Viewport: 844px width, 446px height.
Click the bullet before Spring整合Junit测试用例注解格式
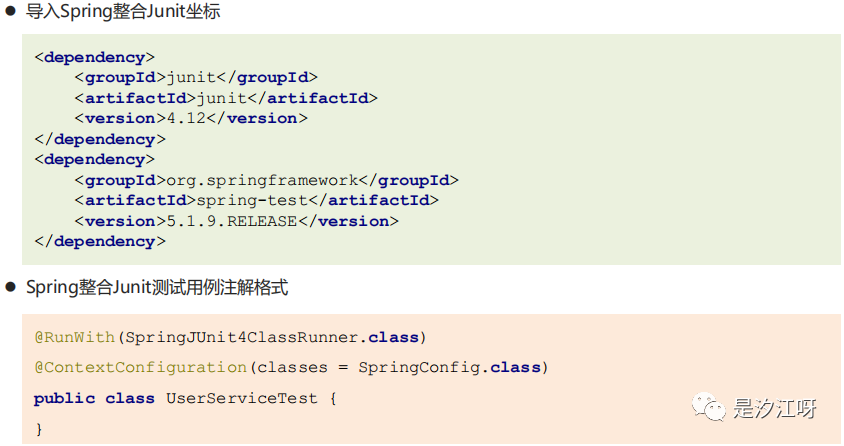[10, 287]
